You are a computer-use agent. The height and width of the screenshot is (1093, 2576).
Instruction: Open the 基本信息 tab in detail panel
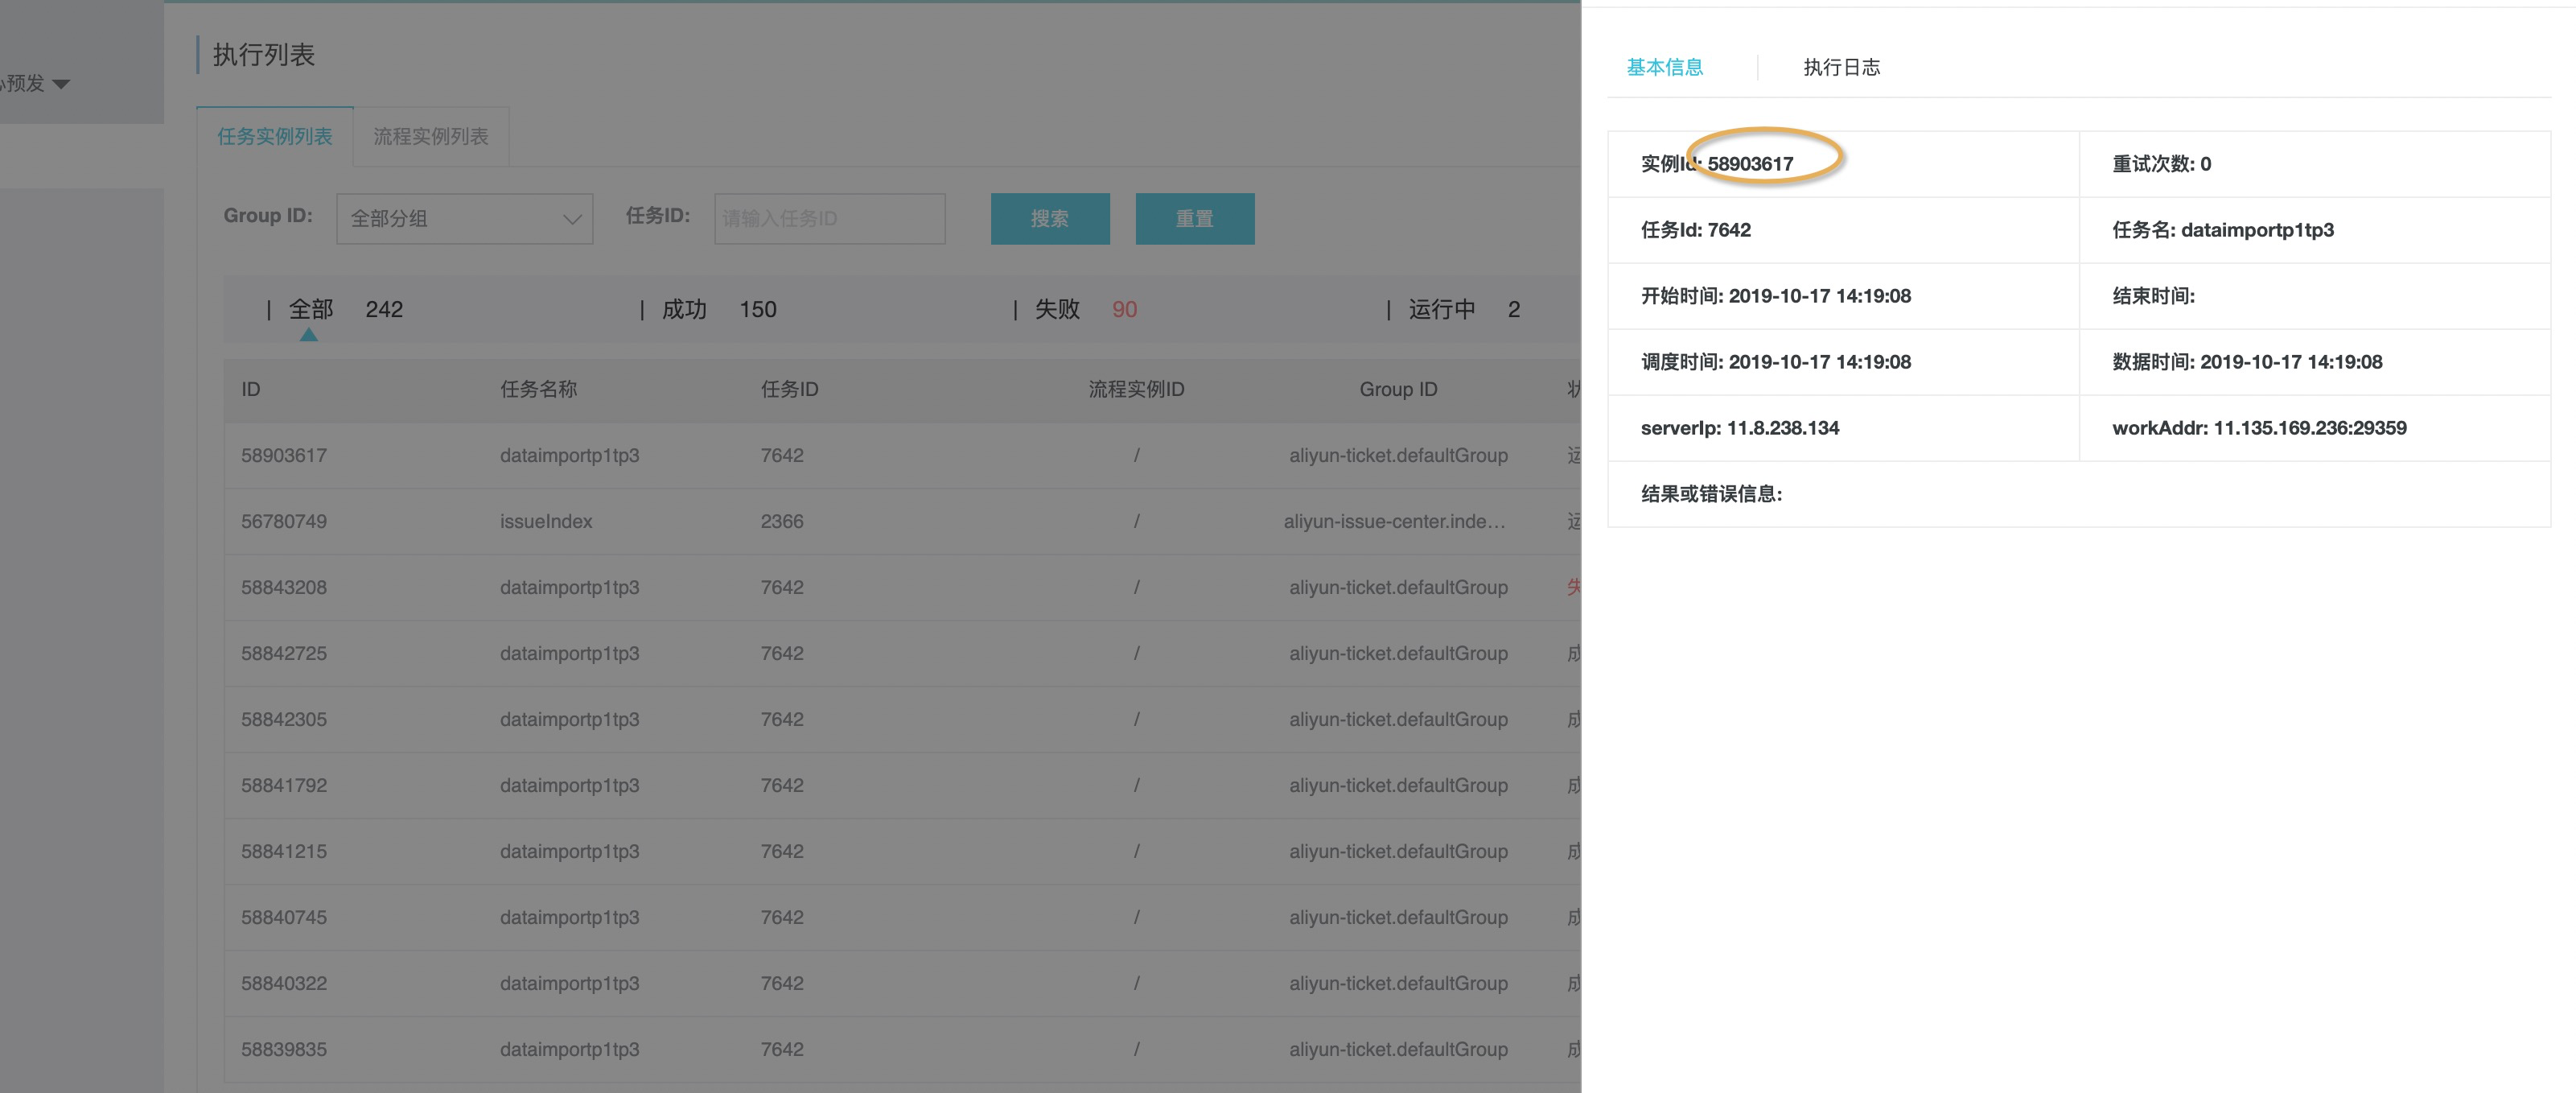point(1664,67)
